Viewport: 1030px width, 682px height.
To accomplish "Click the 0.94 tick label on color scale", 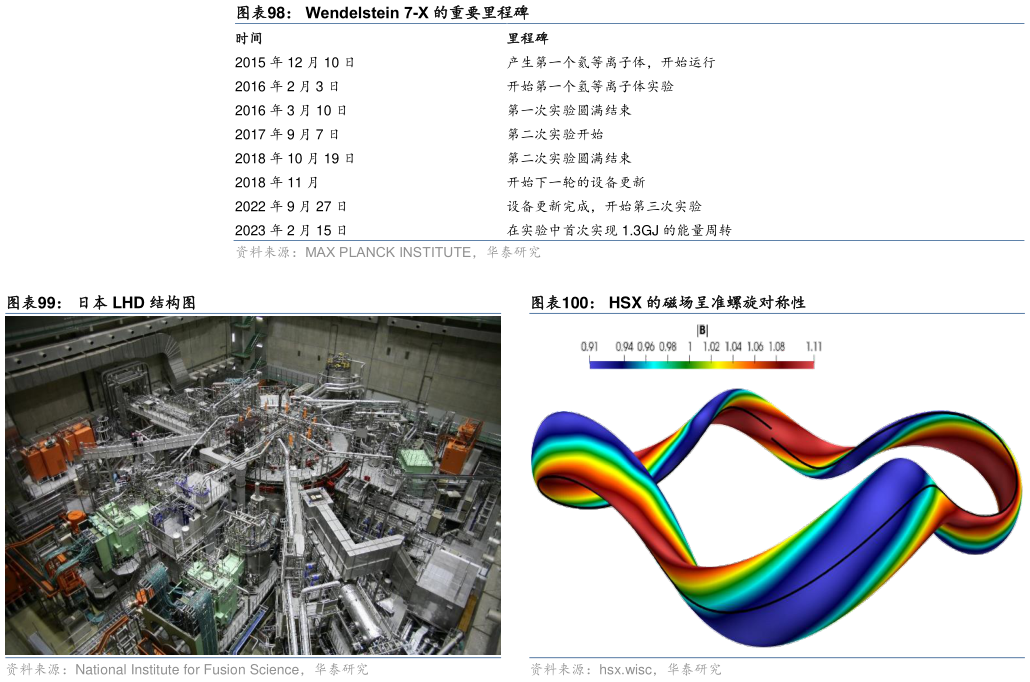I will coord(624,347).
